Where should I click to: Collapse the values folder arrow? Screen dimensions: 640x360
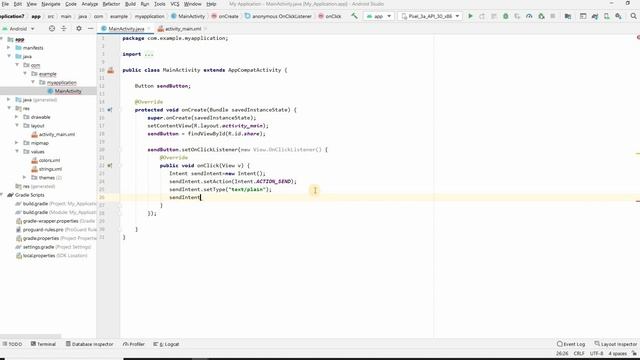tap(17, 151)
